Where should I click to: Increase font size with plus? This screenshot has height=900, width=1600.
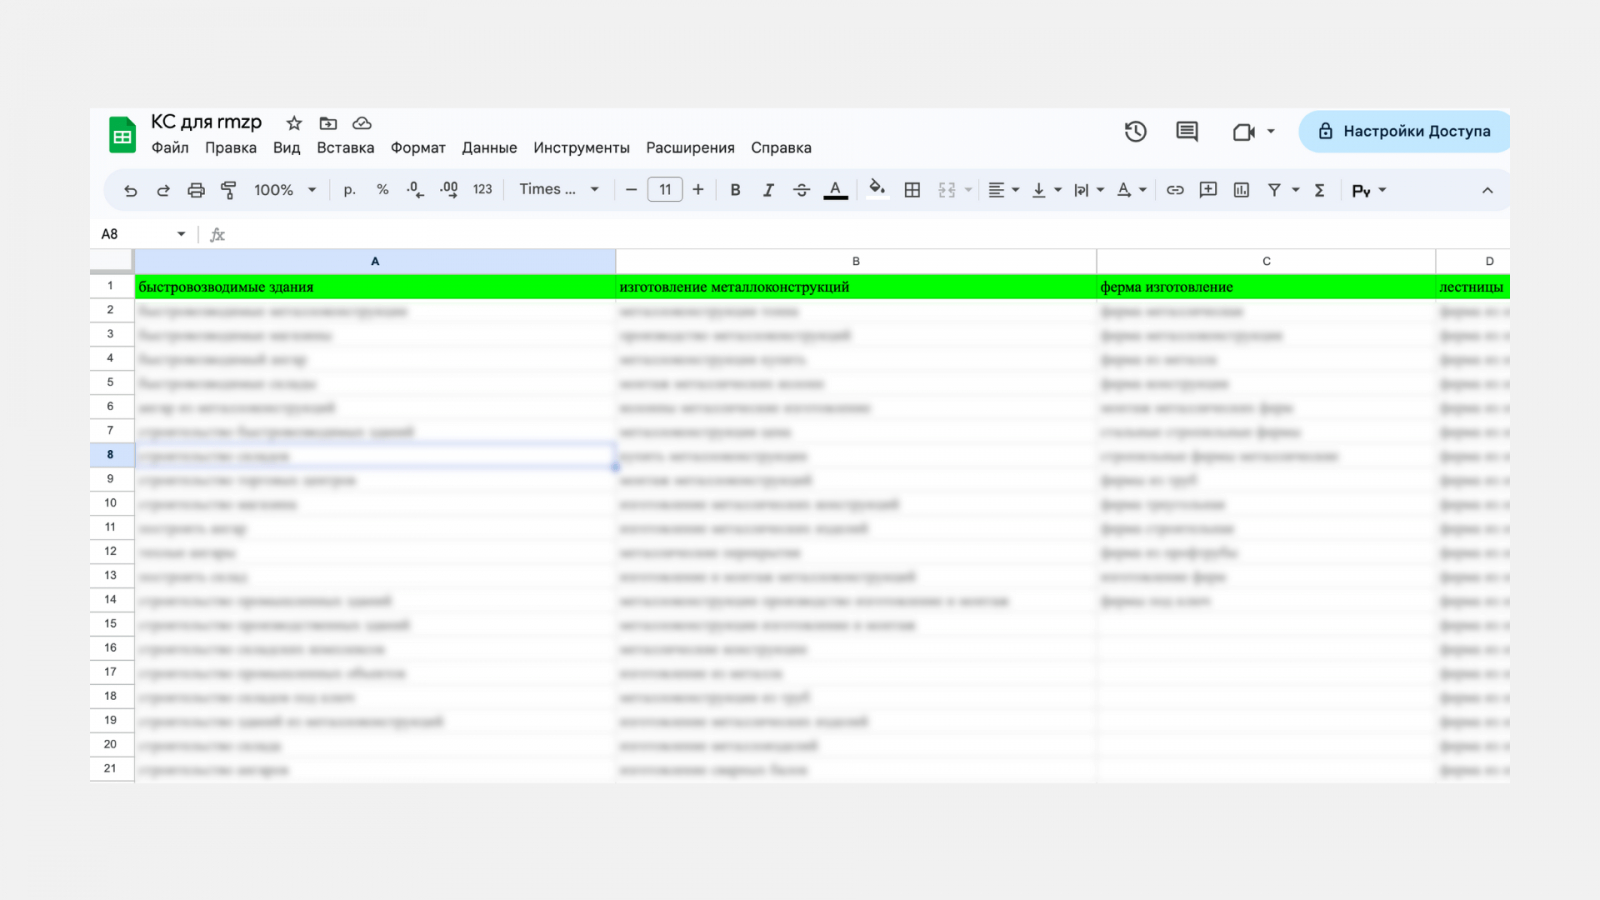click(x=698, y=190)
